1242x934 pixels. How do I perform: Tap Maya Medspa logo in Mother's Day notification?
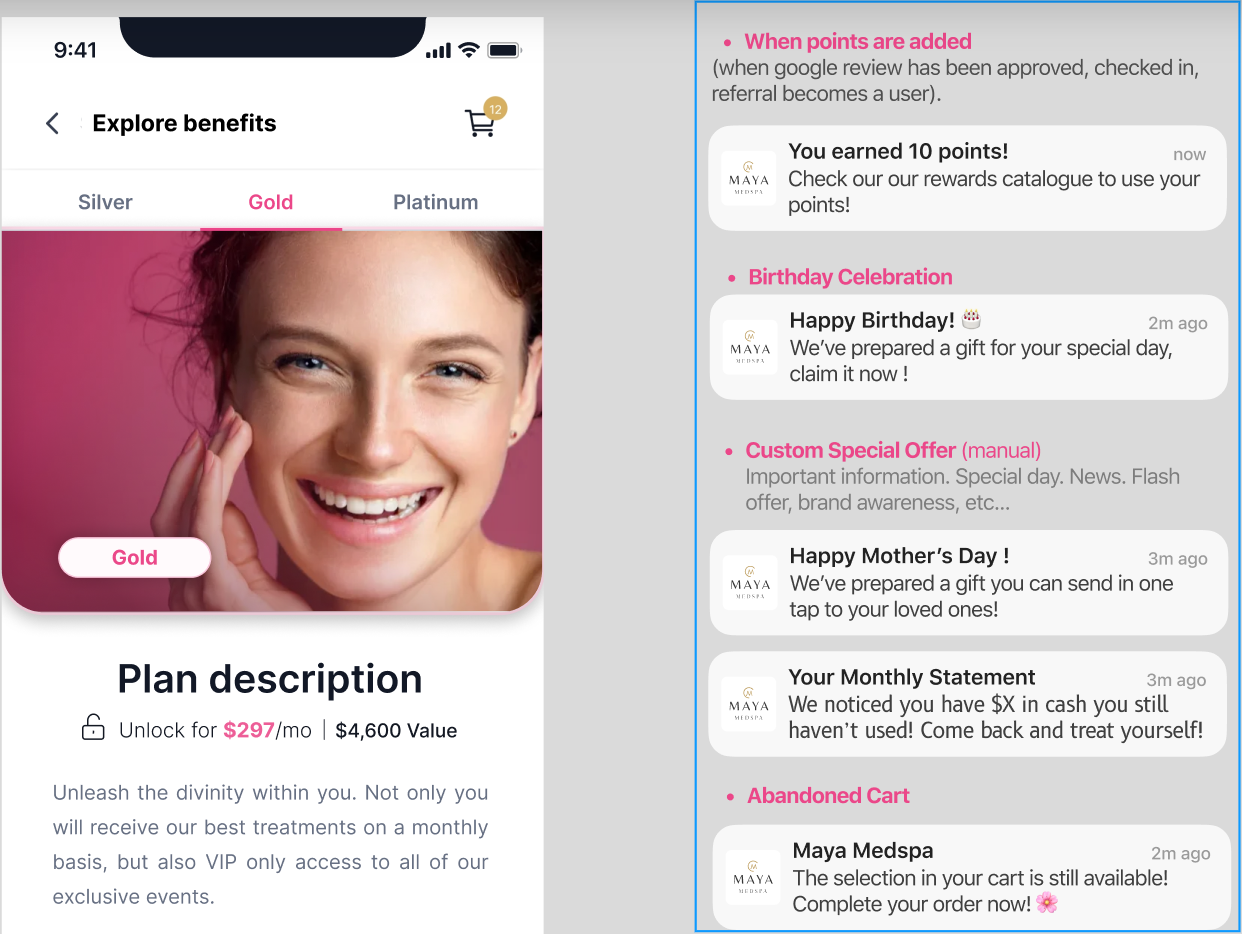(750, 583)
